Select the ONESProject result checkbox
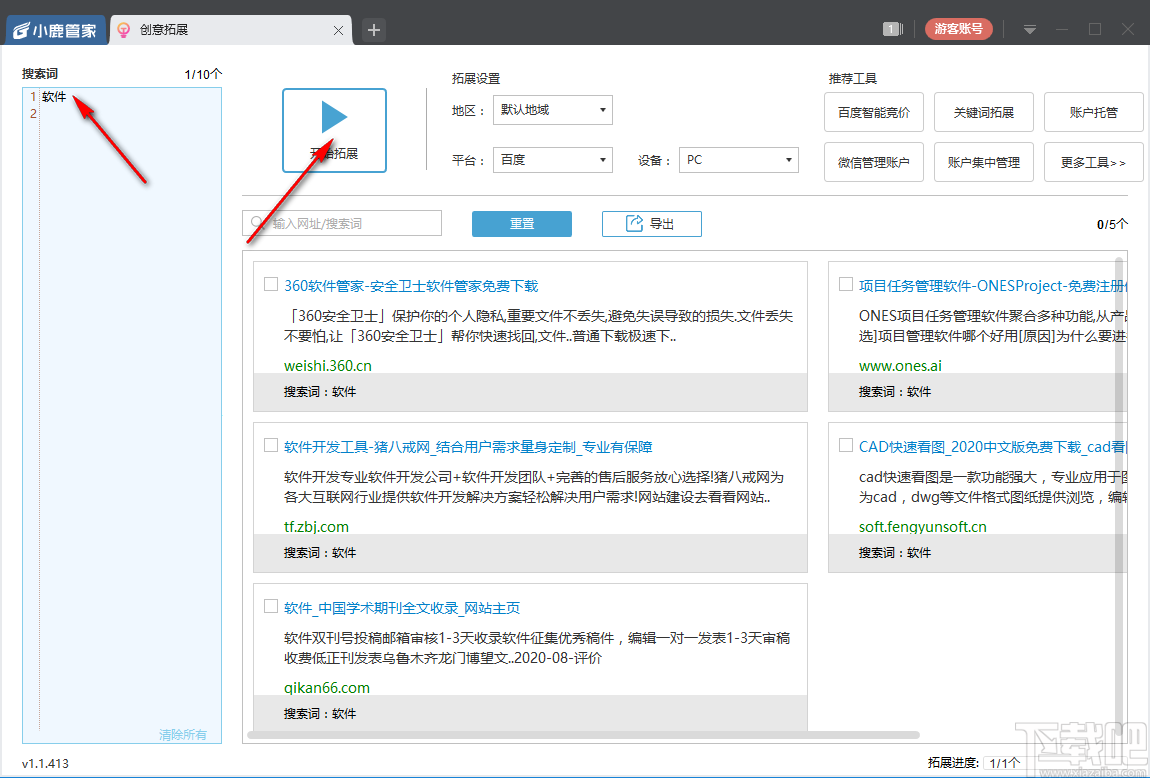 845,283
